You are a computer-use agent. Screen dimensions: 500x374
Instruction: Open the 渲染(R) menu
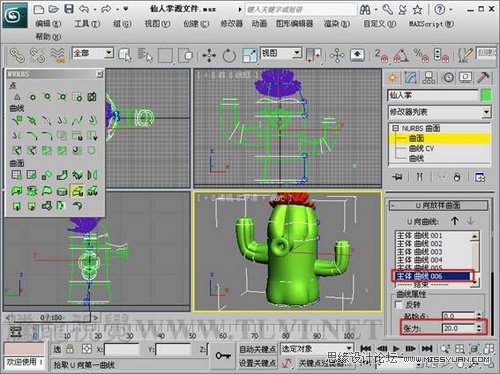point(337,24)
